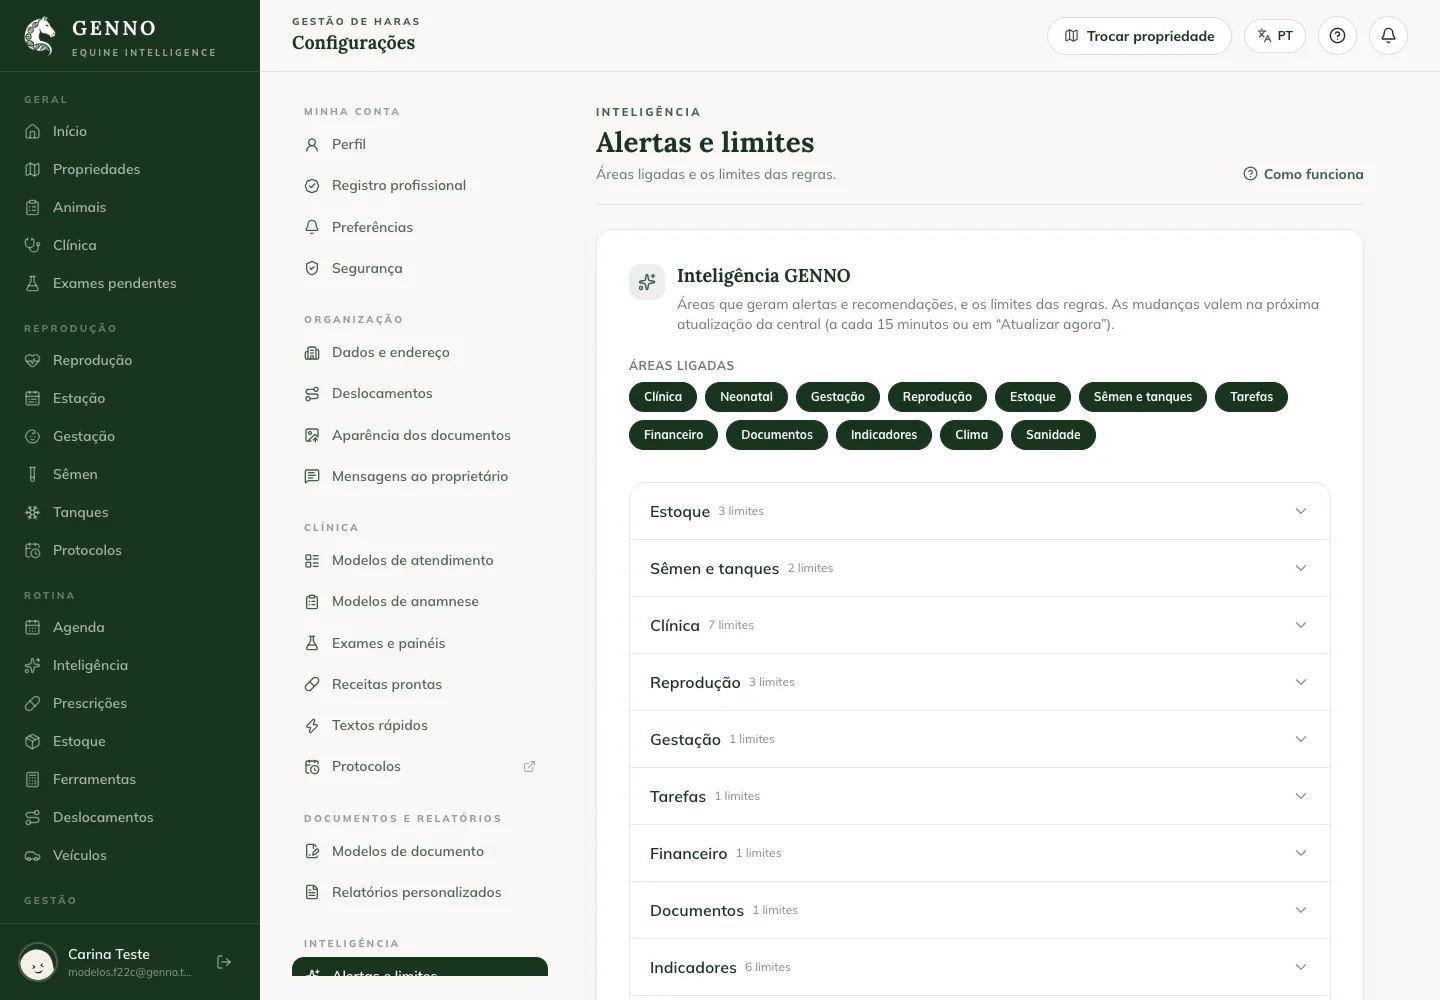
Task: Open Preferências in settings menu
Action: pos(420,227)
